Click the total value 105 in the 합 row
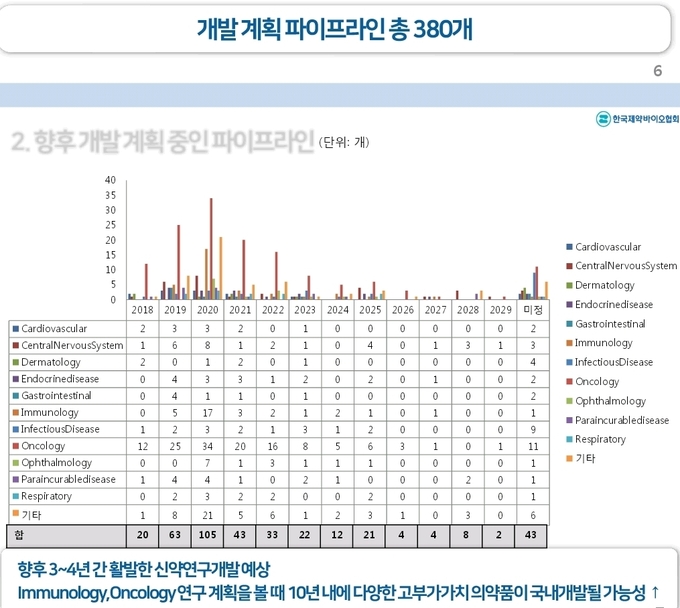This screenshot has width=680, height=608. click(209, 534)
